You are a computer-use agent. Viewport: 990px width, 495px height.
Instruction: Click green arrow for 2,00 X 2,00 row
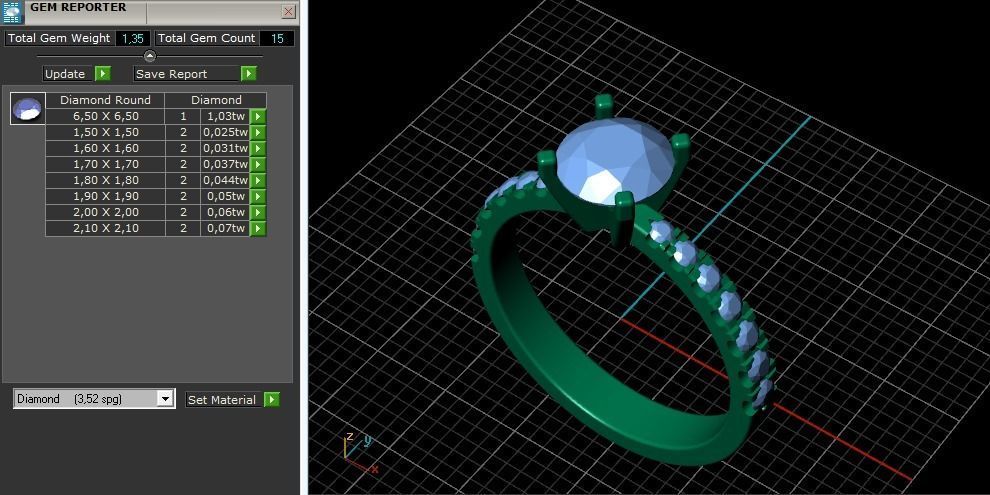258,212
